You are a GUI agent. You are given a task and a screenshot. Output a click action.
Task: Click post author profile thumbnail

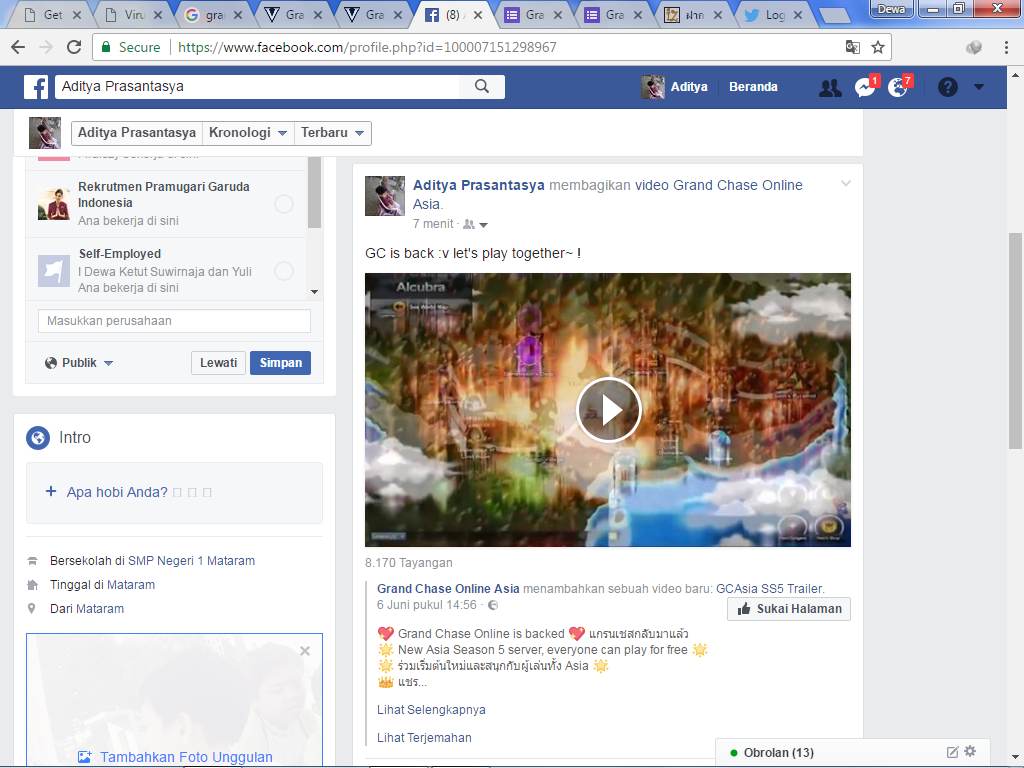tap(385, 195)
